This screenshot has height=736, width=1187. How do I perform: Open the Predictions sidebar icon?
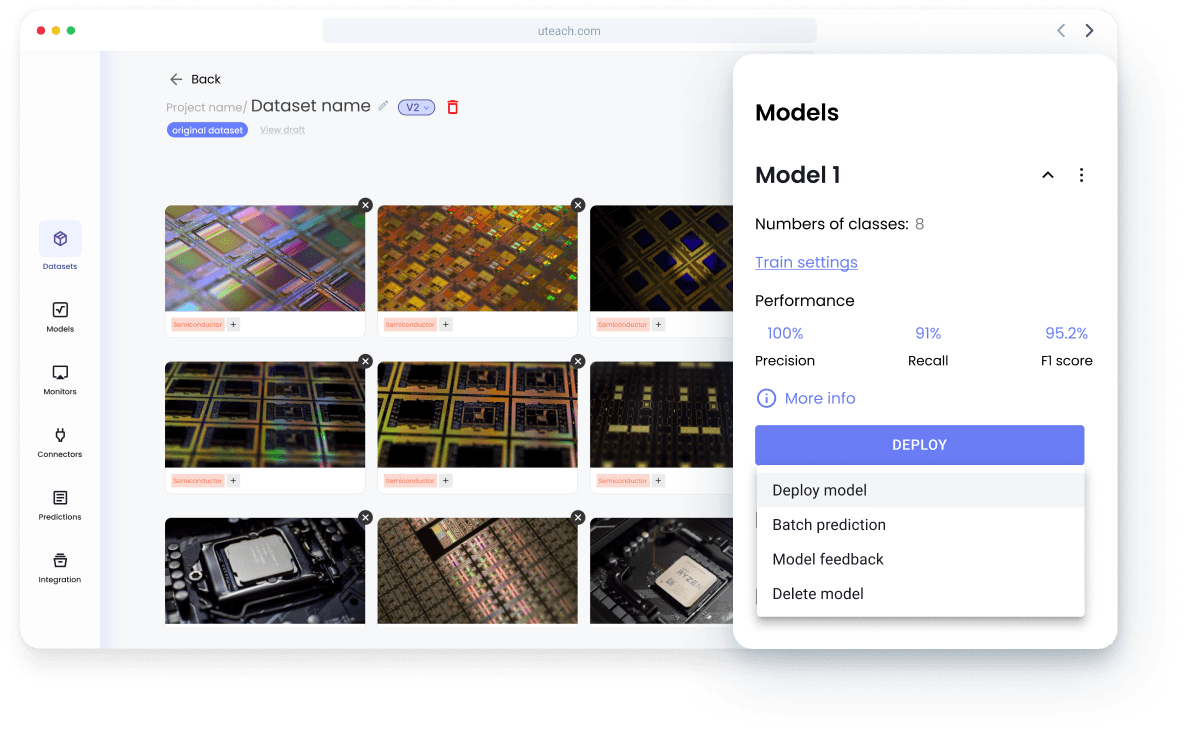pyautogui.click(x=60, y=498)
